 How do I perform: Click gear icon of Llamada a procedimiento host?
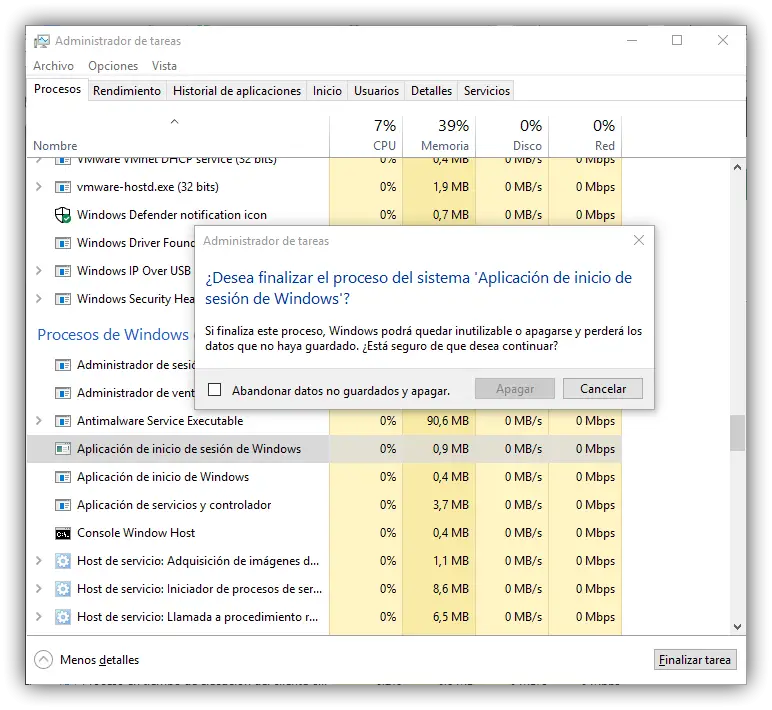(x=63, y=617)
